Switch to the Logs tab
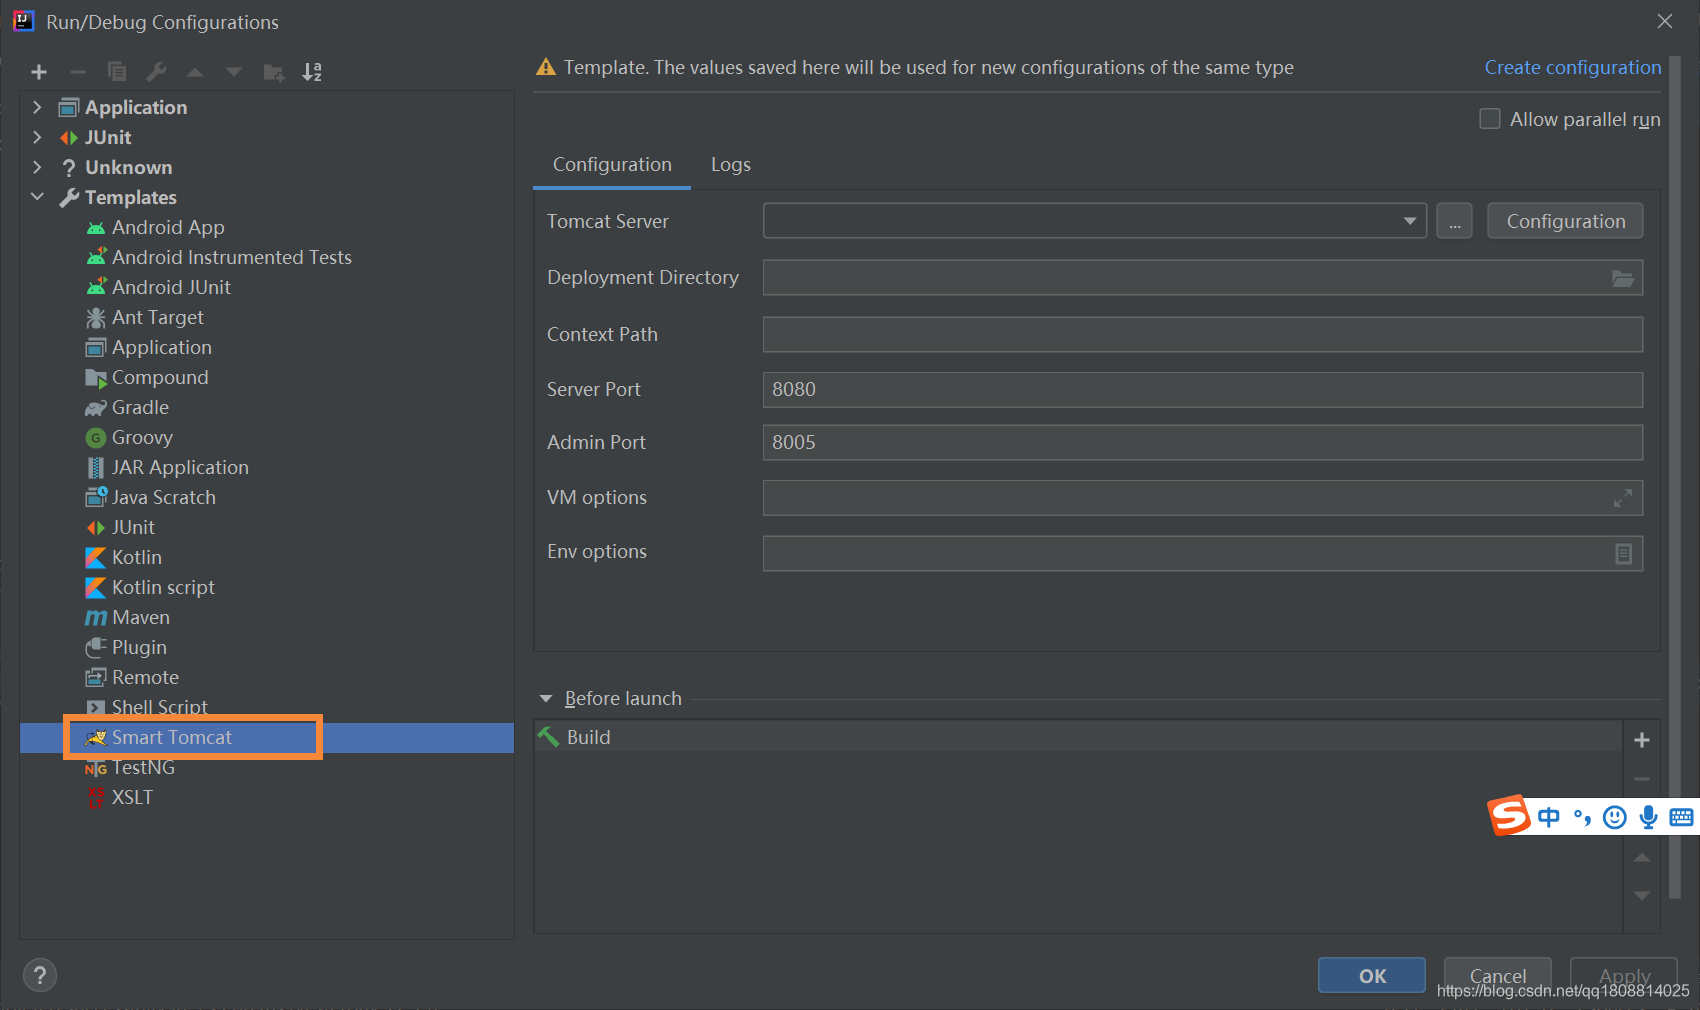 point(731,165)
